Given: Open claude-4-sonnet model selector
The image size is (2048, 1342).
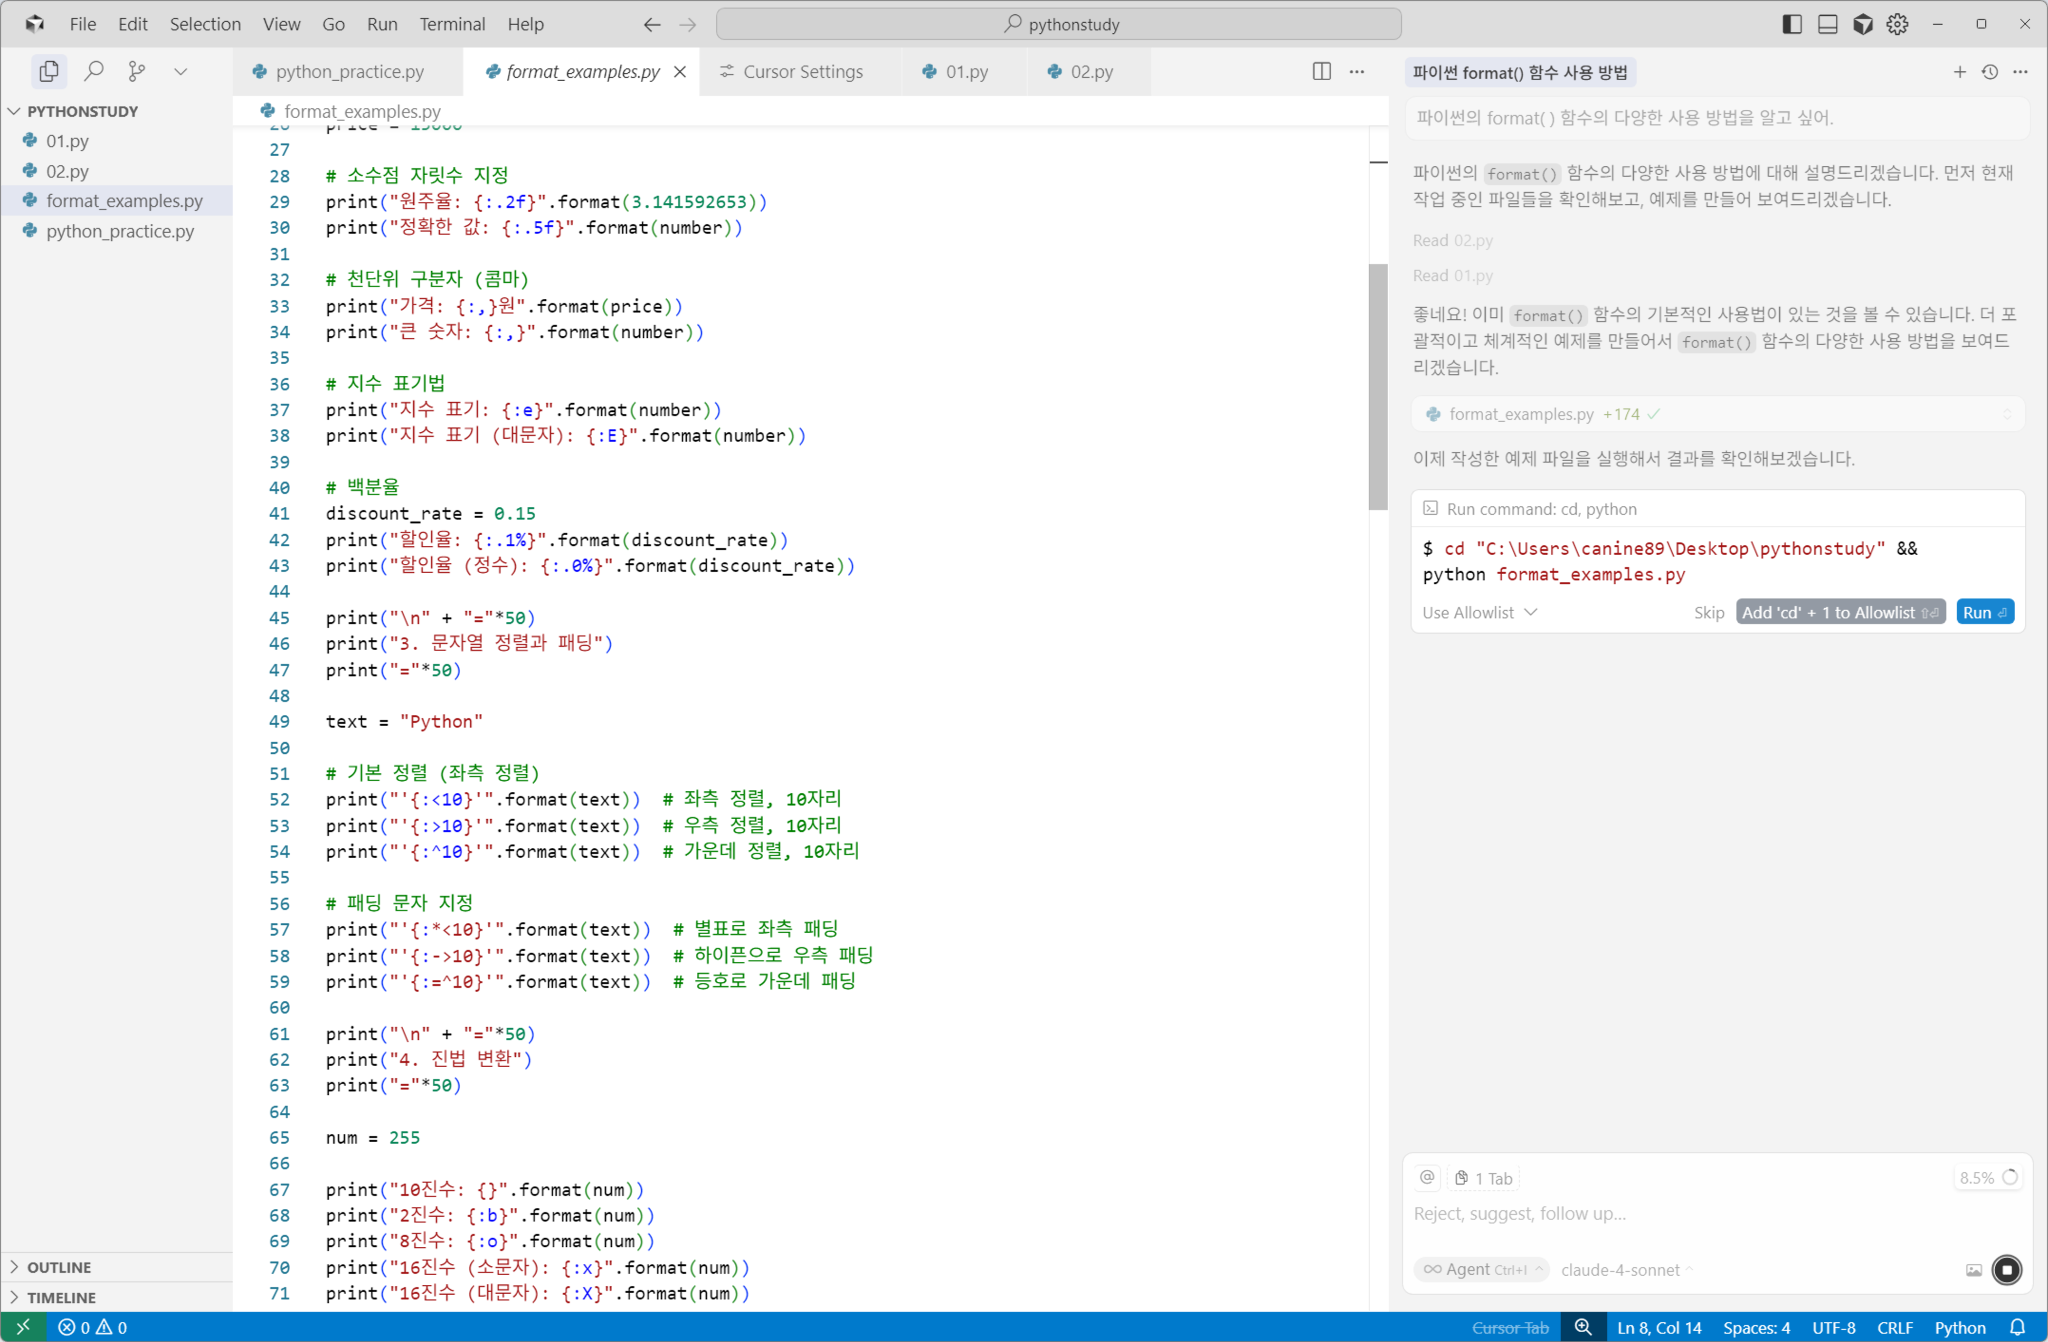Looking at the screenshot, I should 1627,1269.
